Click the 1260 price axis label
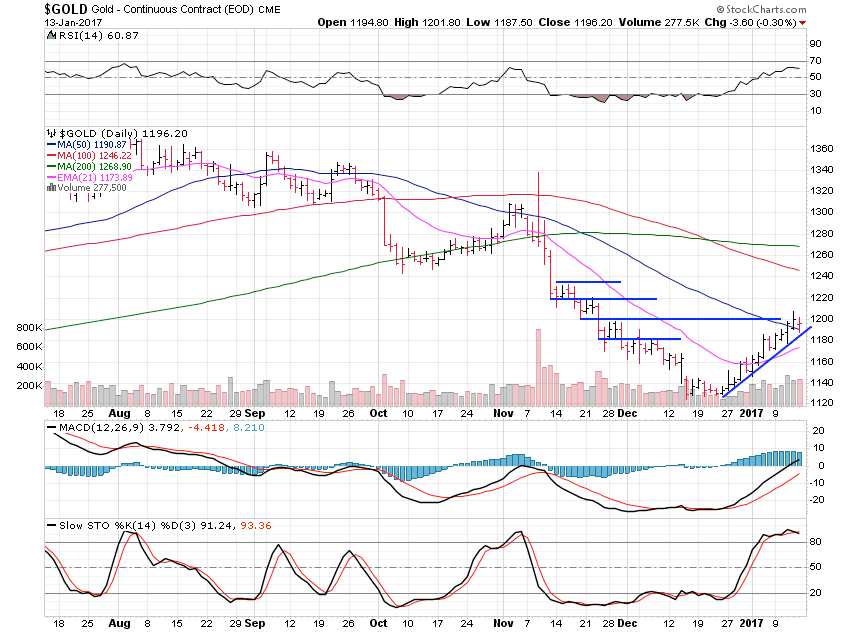 tap(821, 255)
